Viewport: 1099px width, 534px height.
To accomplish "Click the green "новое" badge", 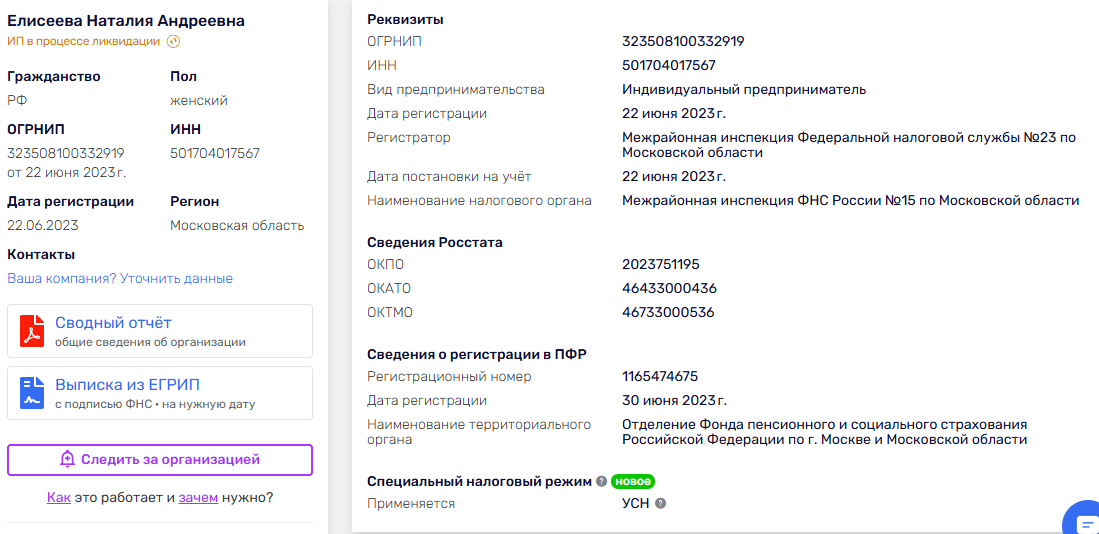I will pos(633,481).
